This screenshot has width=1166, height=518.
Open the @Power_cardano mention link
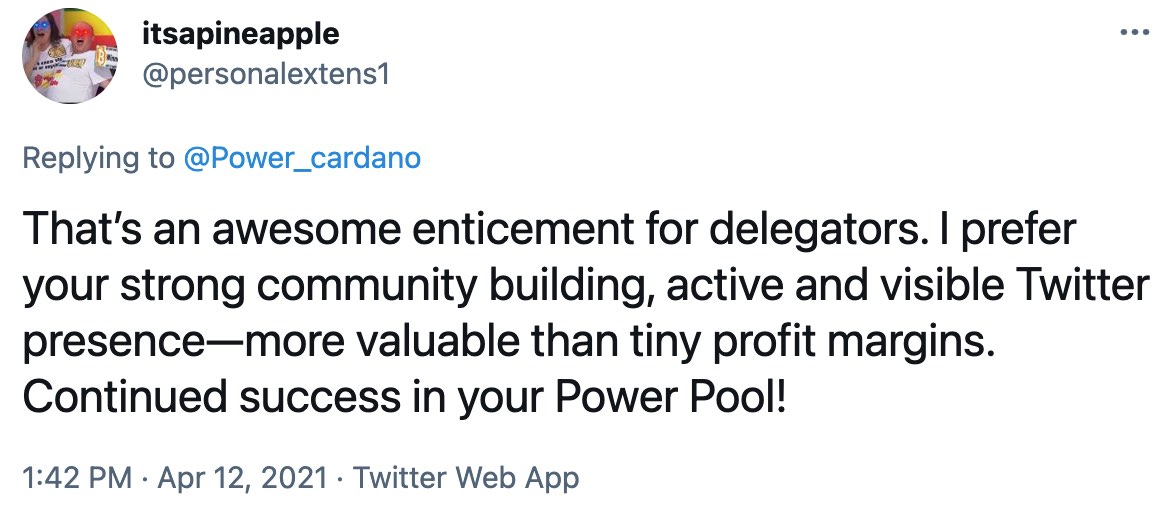point(303,158)
